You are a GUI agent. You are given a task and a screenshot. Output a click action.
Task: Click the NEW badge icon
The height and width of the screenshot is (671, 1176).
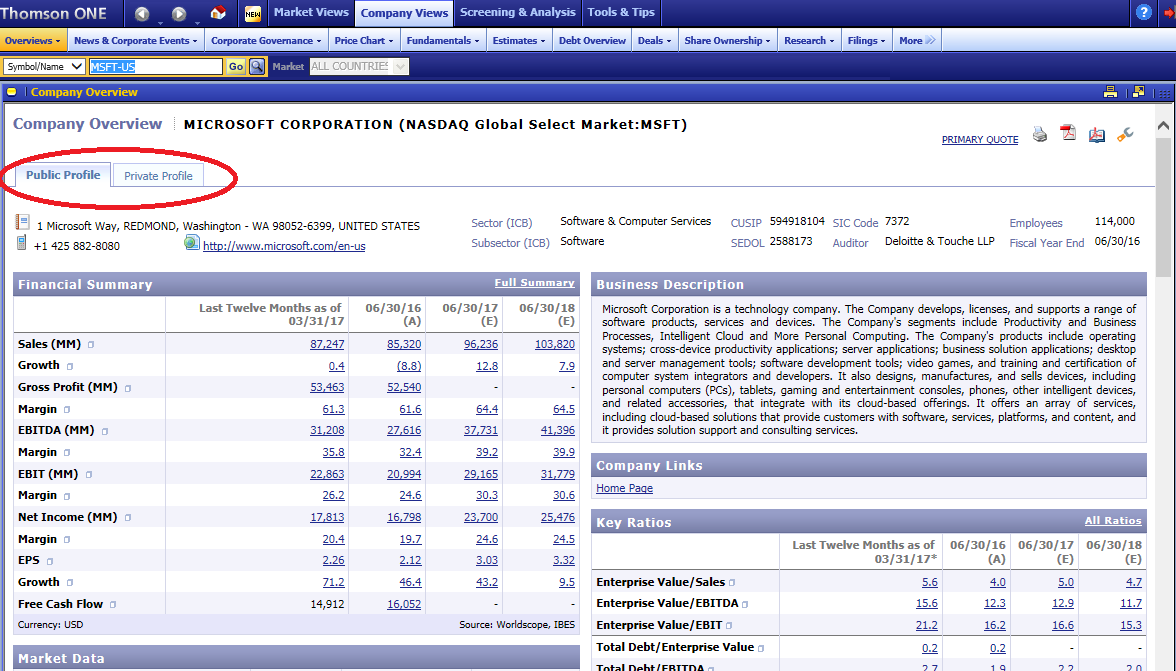pyautogui.click(x=253, y=13)
